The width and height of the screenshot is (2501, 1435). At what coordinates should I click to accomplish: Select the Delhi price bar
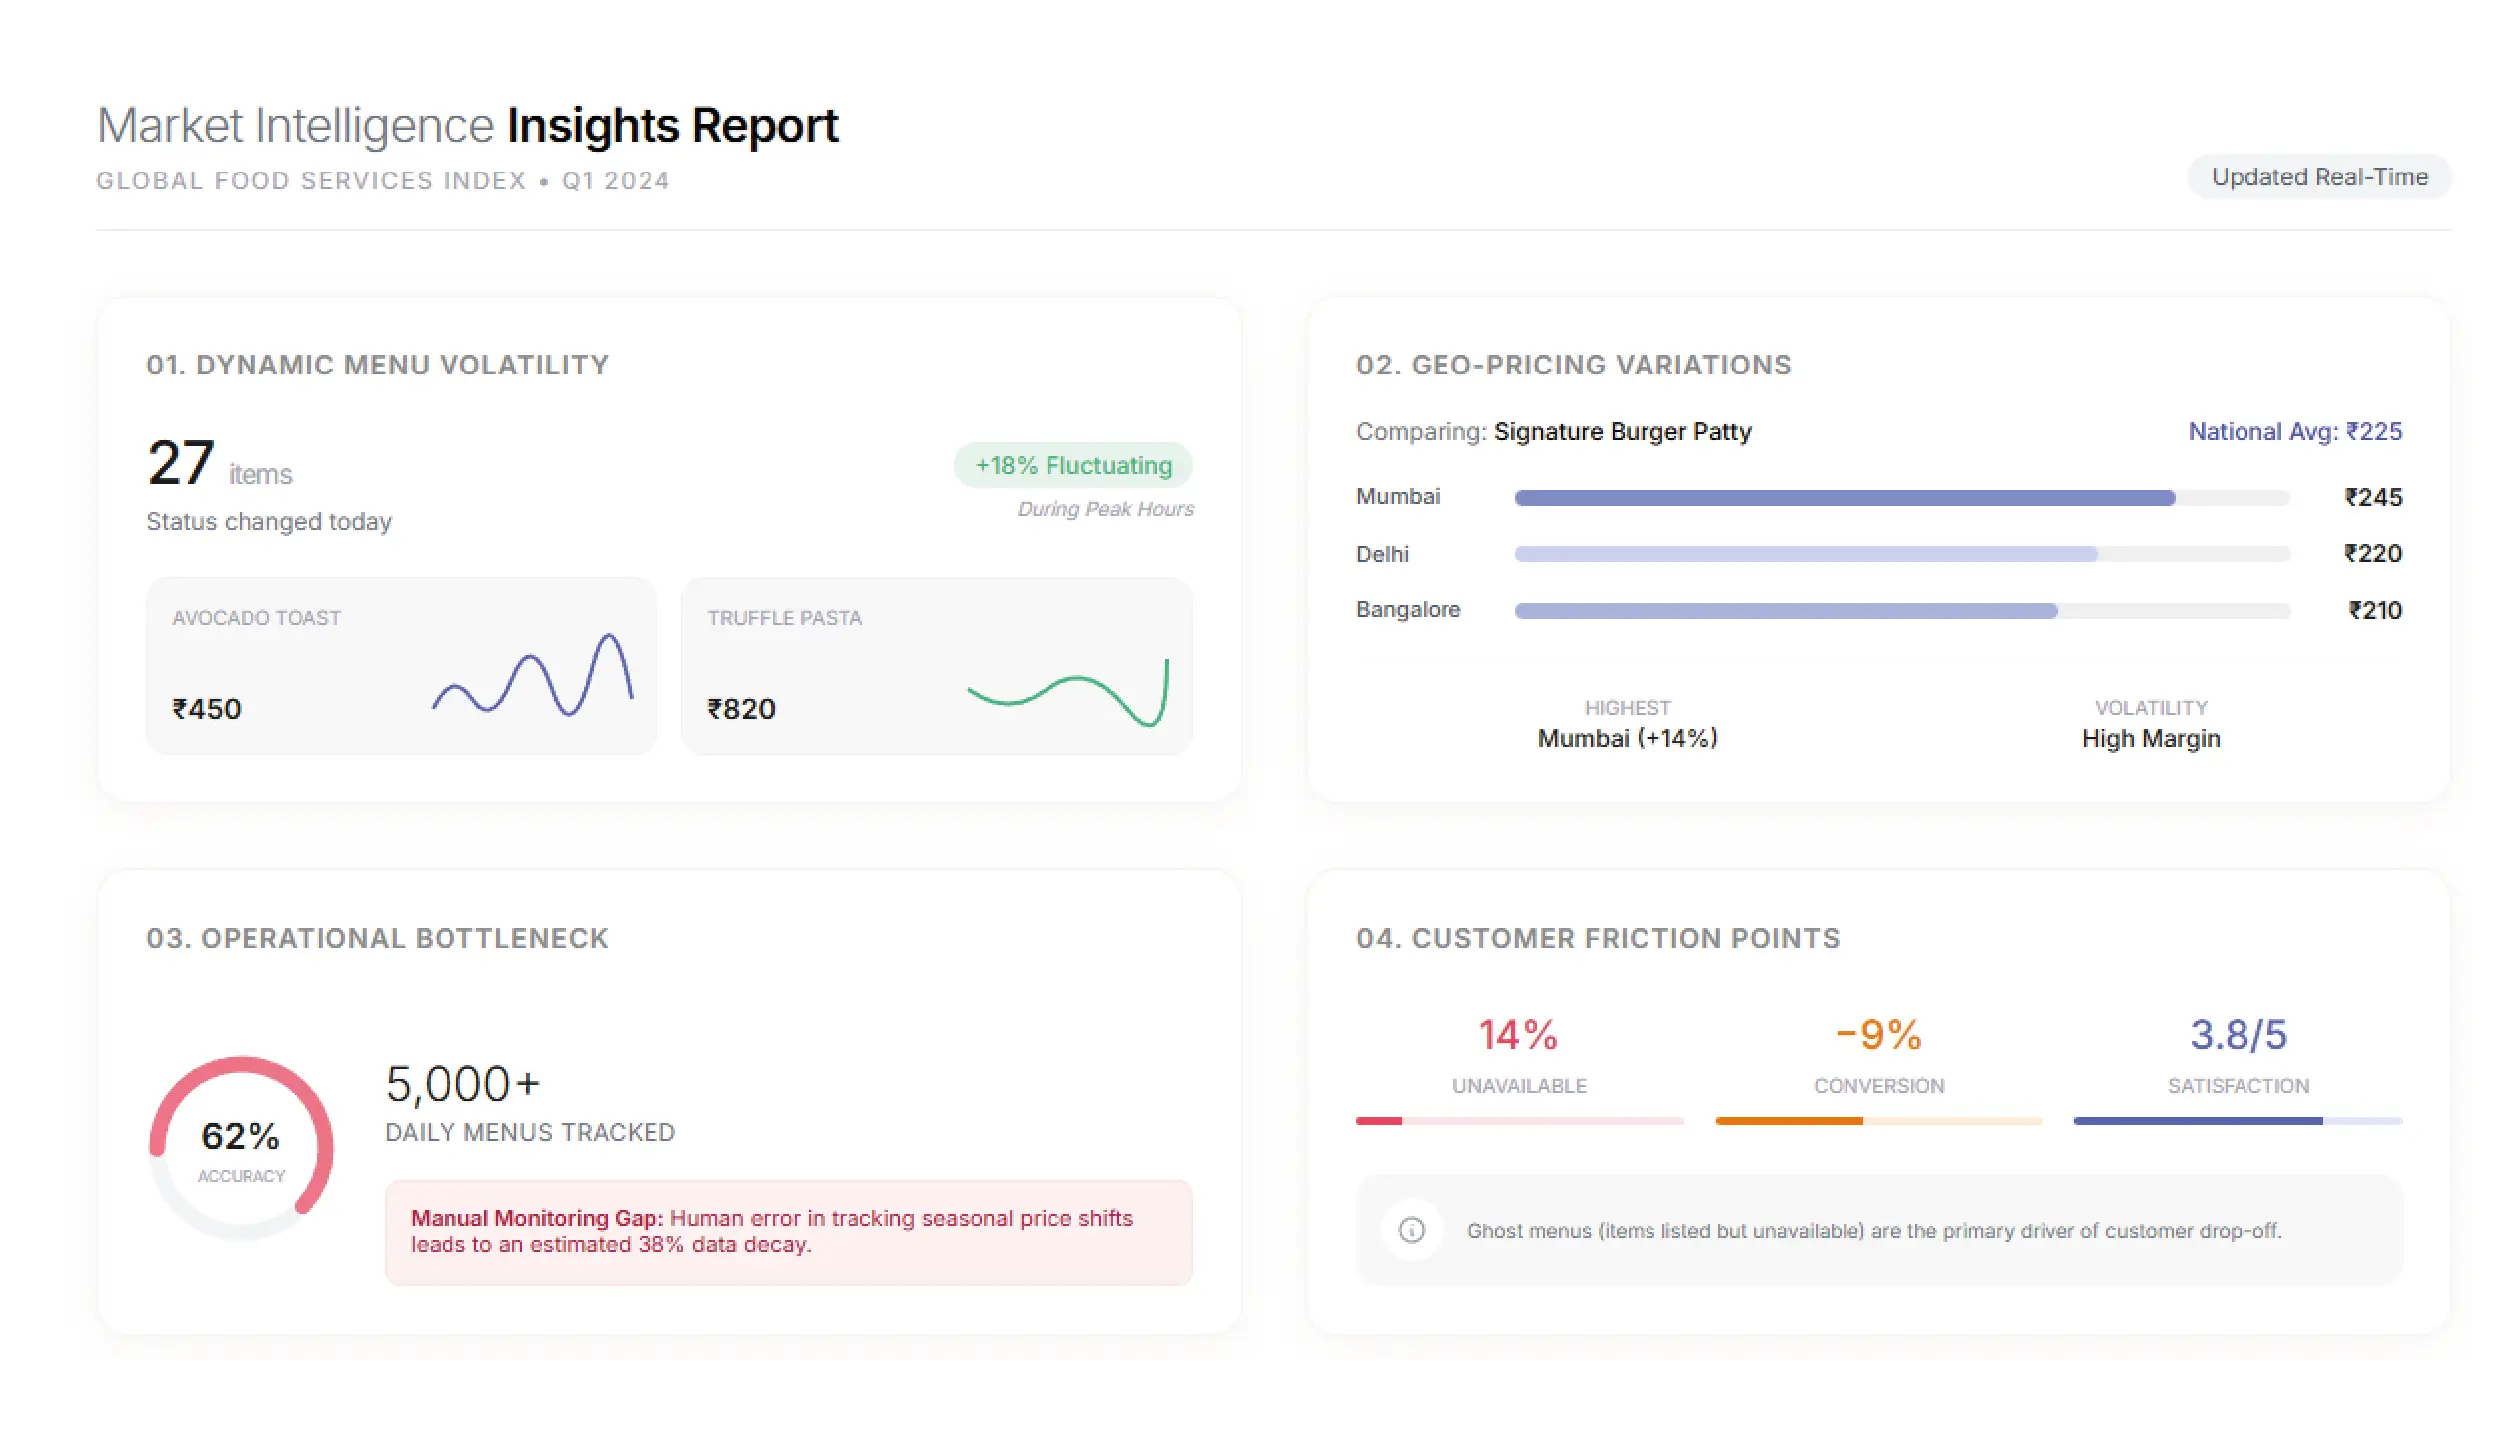[x=1900, y=554]
